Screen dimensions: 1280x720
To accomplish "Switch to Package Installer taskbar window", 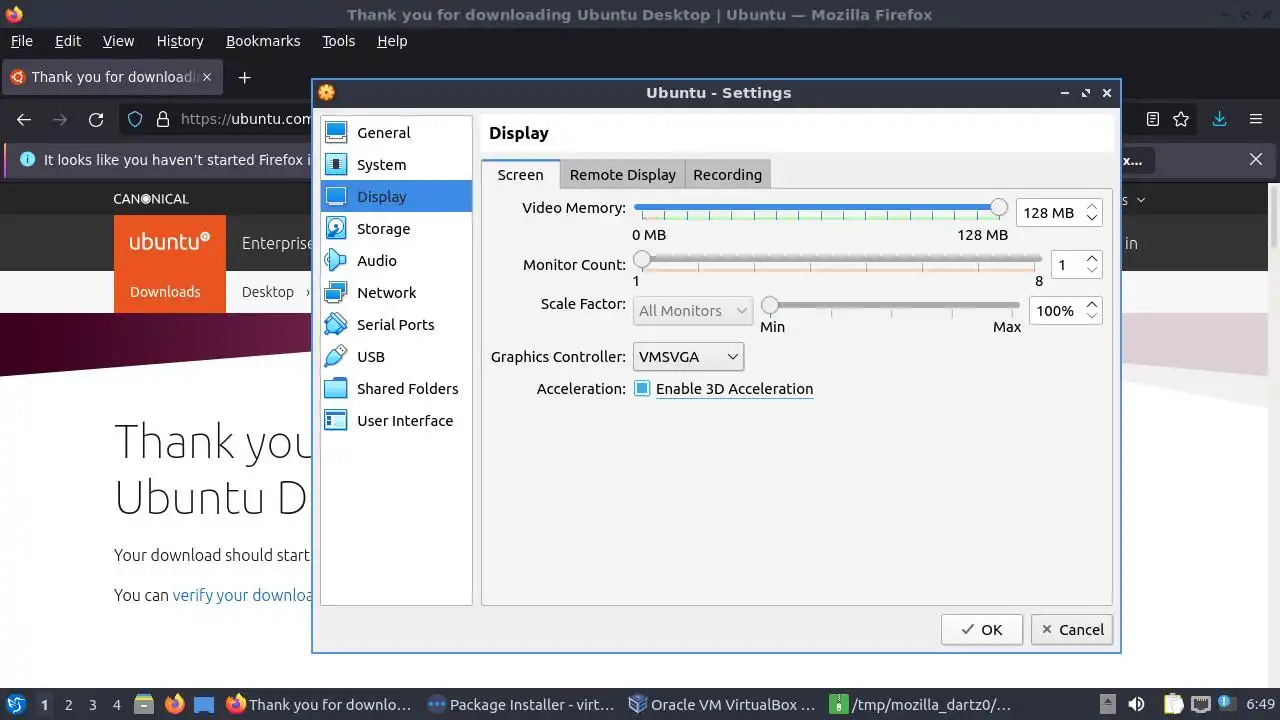I will (521, 704).
